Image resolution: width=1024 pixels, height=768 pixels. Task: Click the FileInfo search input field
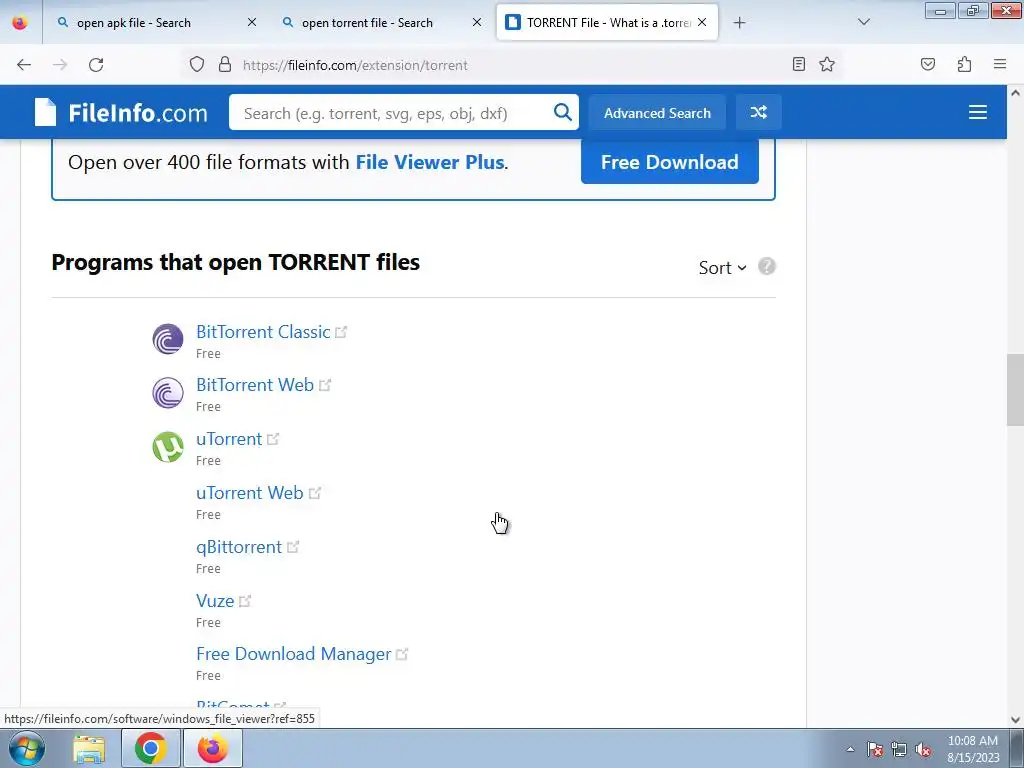(394, 113)
